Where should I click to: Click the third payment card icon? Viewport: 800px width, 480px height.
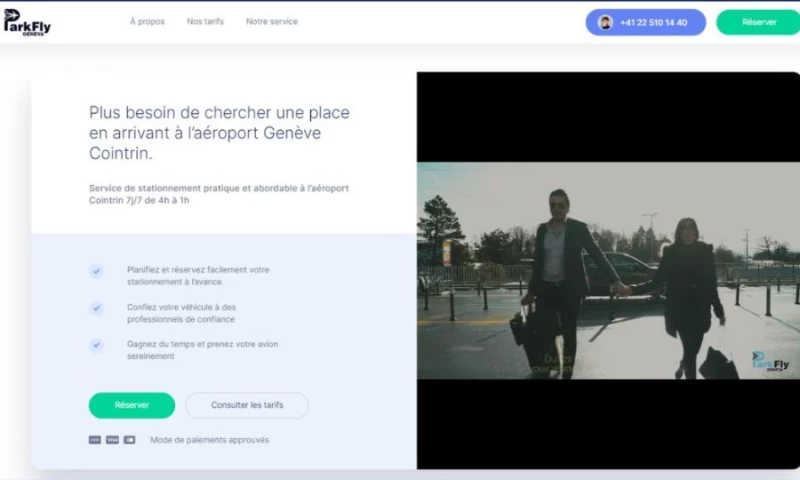tap(129, 440)
